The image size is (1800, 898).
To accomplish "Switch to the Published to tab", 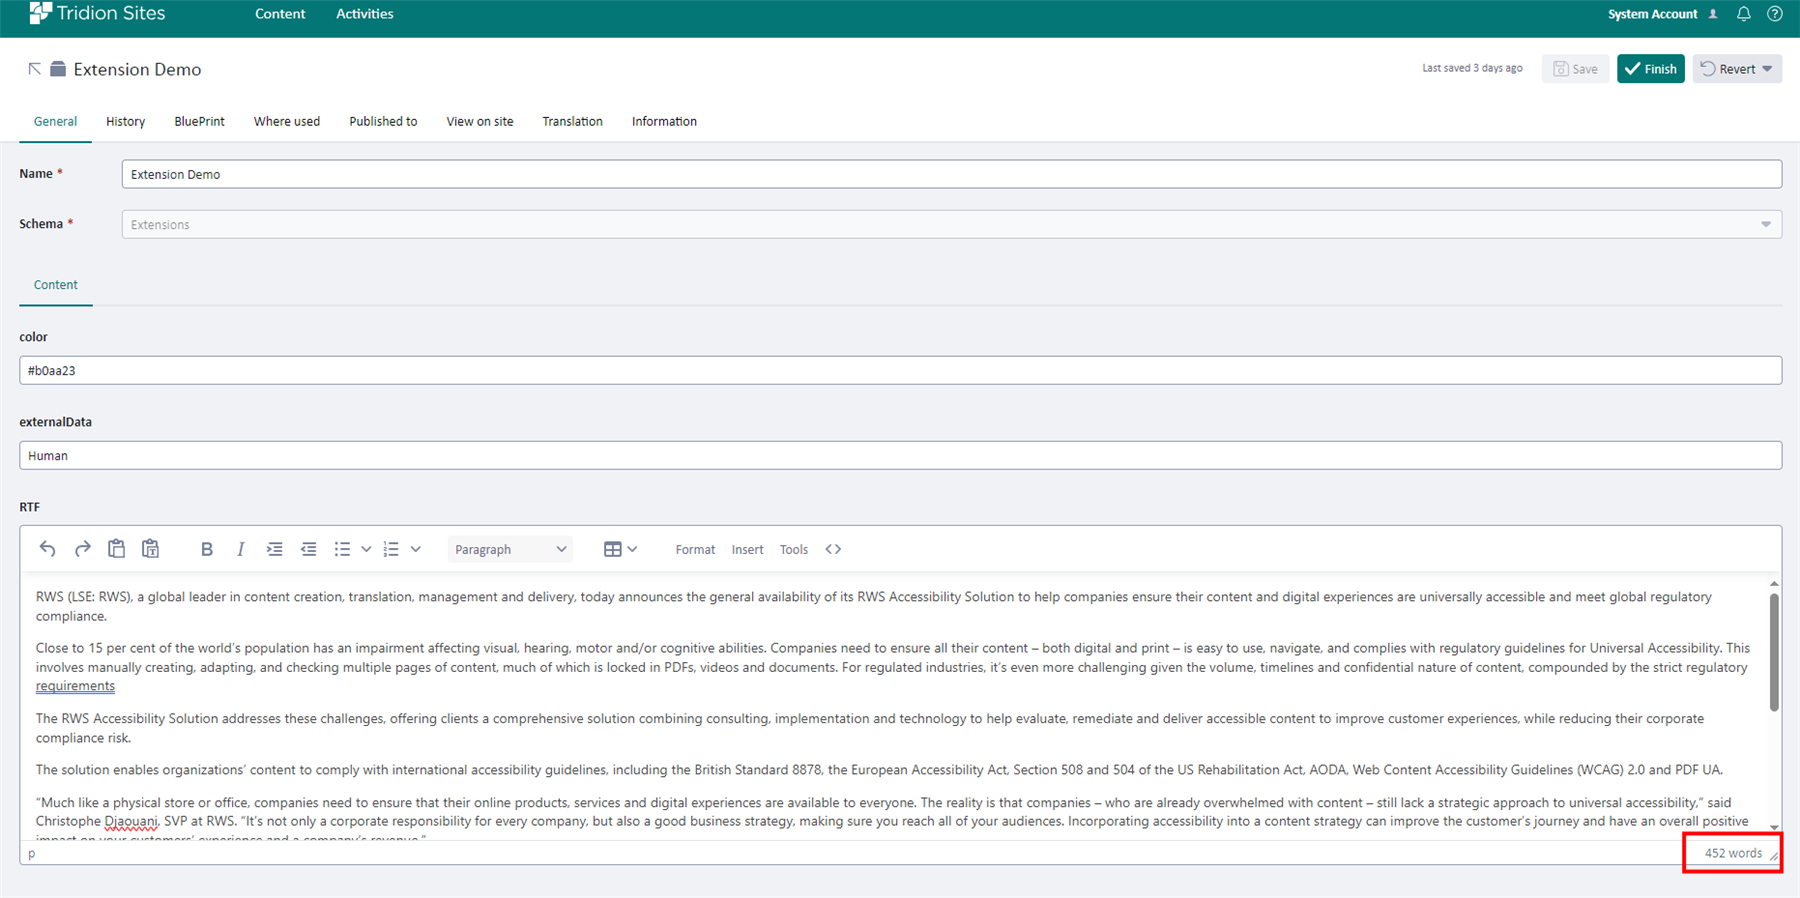I will pyautogui.click(x=383, y=121).
